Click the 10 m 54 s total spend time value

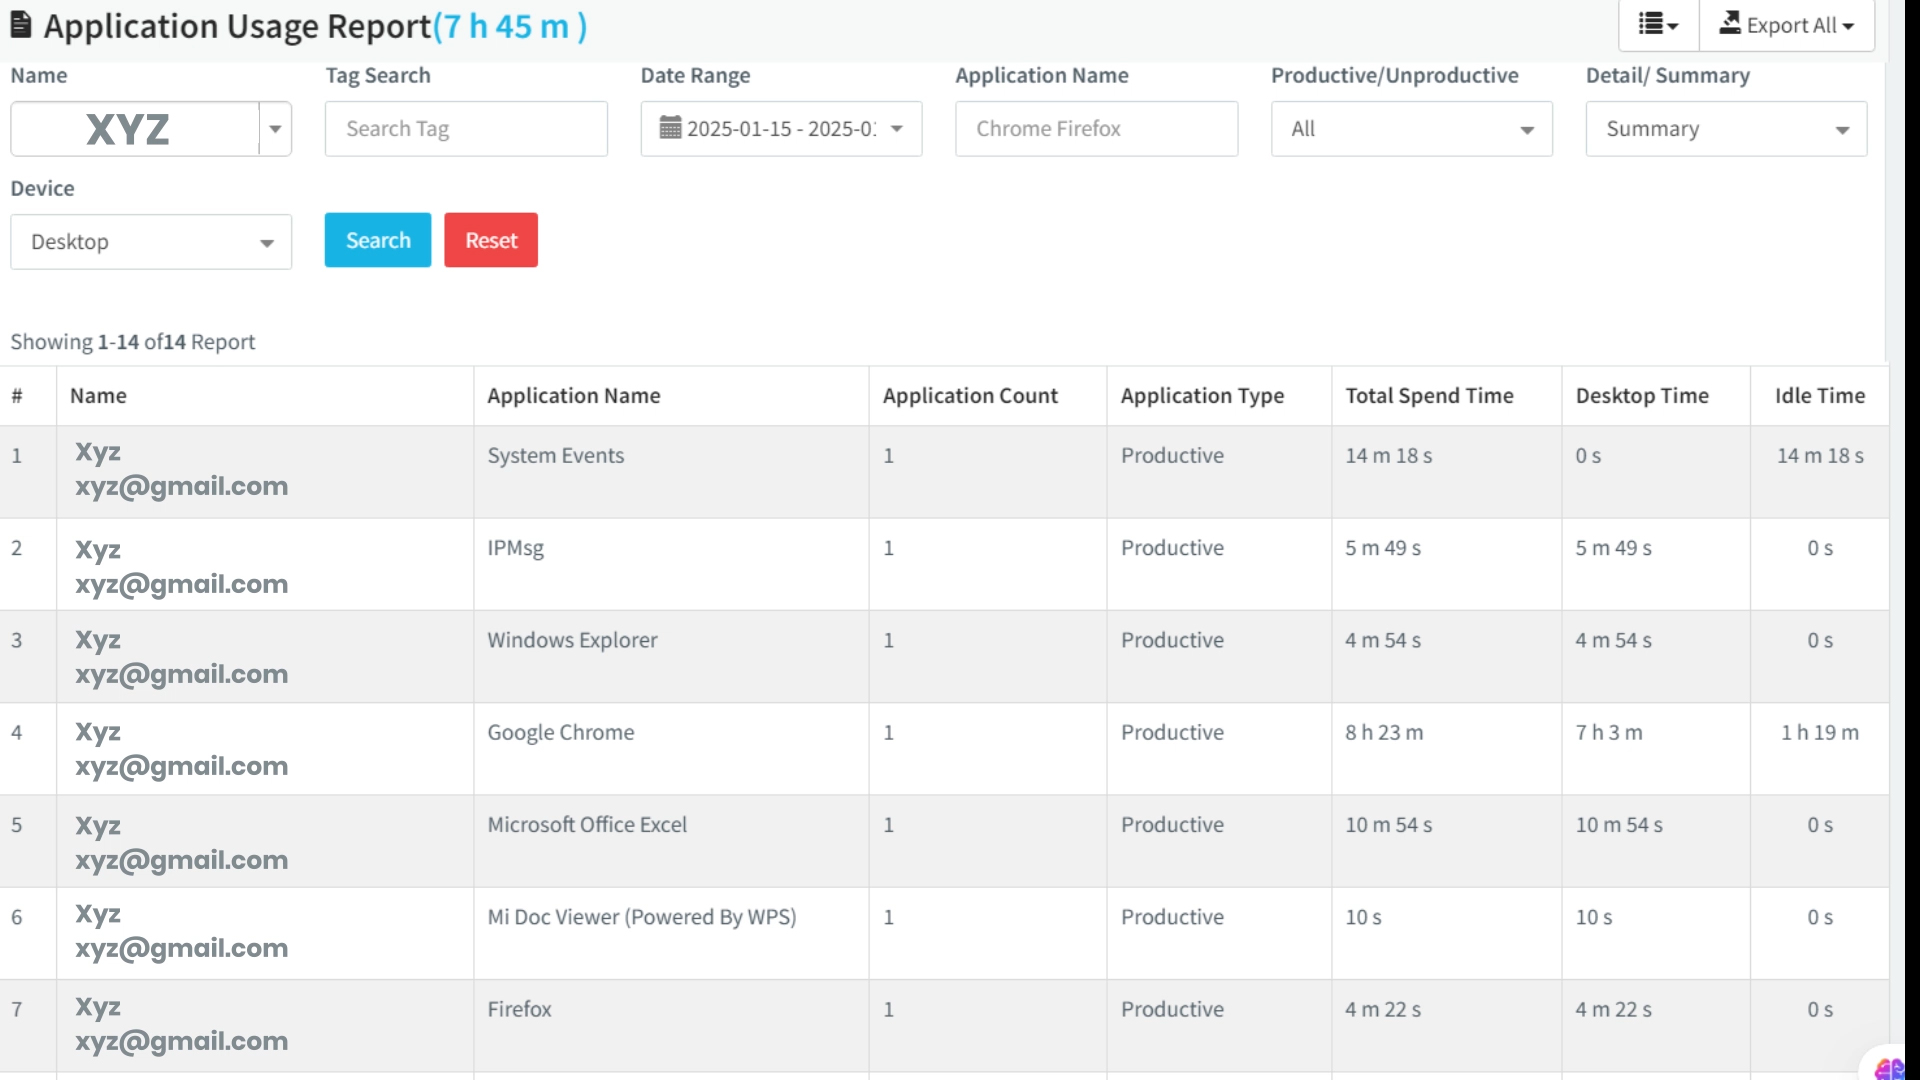pos(1389,825)
